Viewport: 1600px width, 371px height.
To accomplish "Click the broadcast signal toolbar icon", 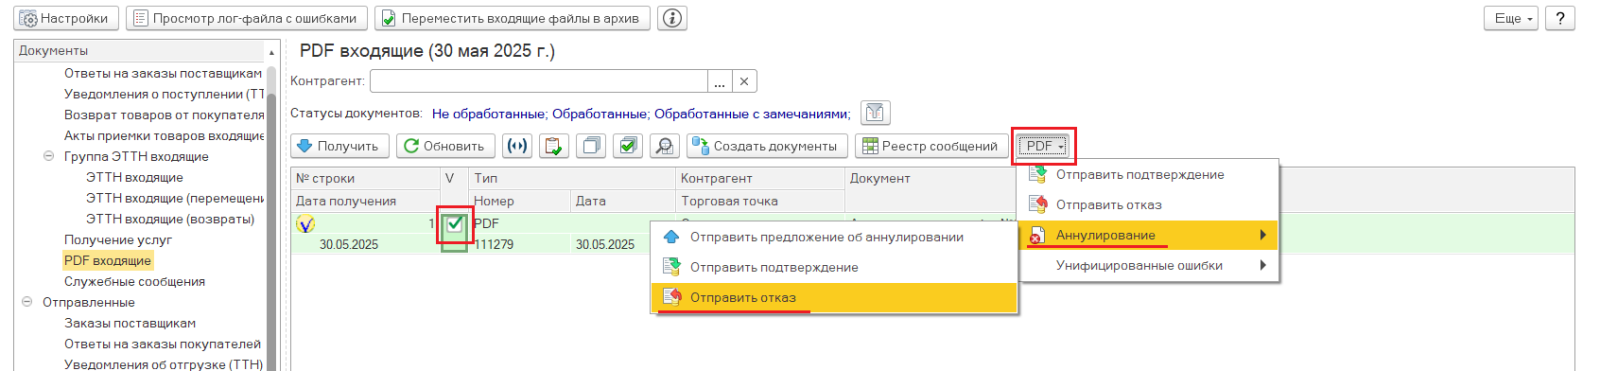I will pos(517,146).
